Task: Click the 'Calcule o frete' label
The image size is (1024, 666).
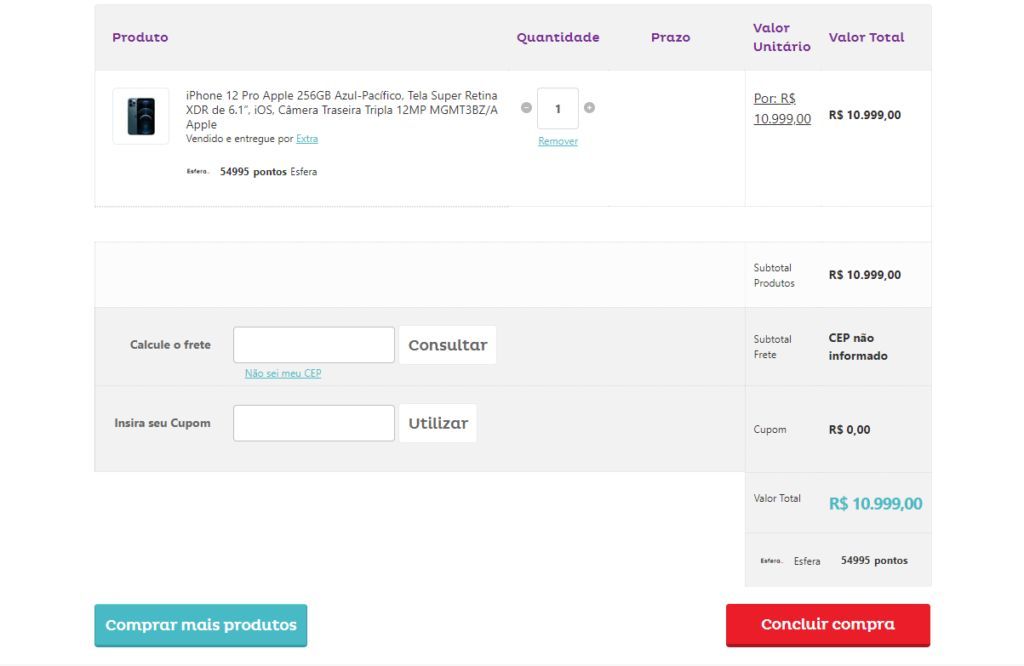Action: 170,345
